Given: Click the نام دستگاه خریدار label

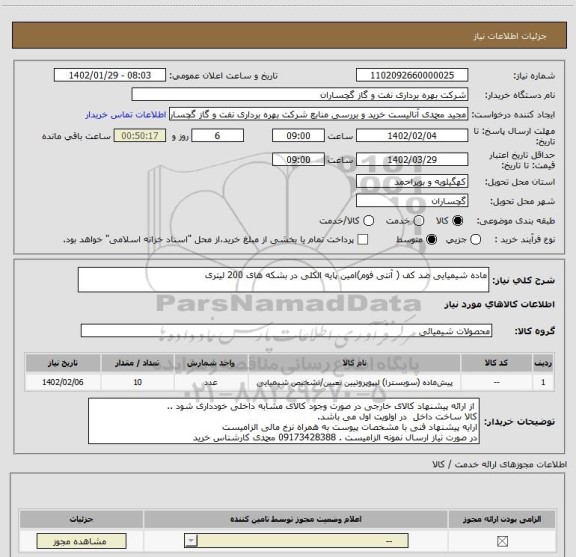Looking at the screenshot, I should pos(520,95).
